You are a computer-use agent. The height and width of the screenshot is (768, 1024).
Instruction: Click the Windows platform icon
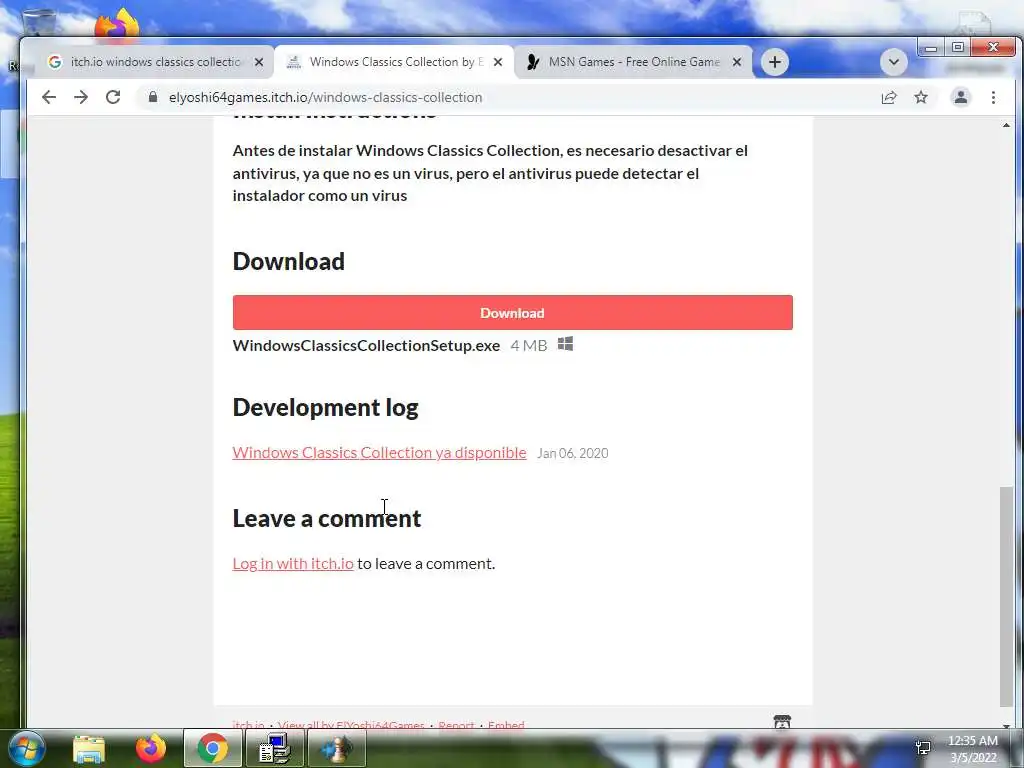(x=566, y=344)
